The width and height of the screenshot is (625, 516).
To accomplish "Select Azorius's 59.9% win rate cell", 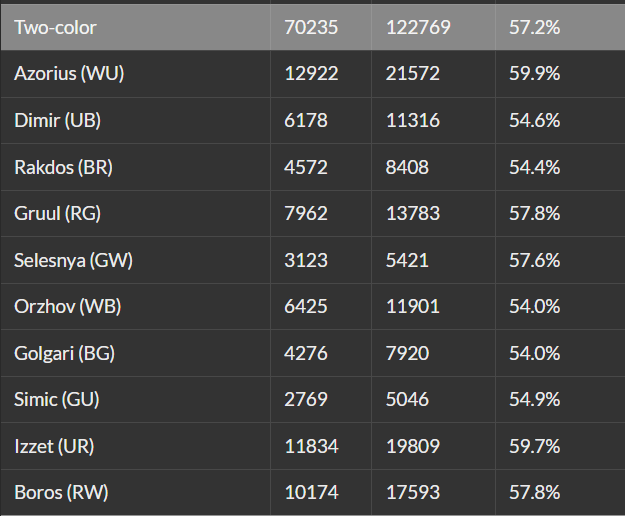I will click(534, 74).
